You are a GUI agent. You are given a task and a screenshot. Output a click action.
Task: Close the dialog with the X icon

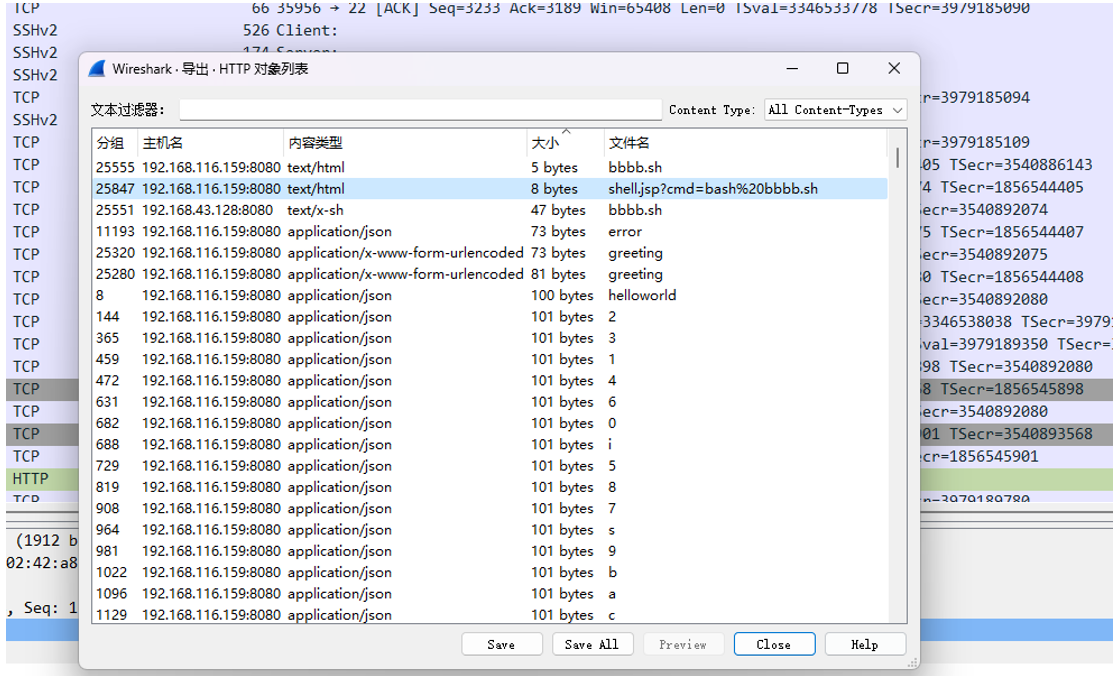tap(894, 68)
